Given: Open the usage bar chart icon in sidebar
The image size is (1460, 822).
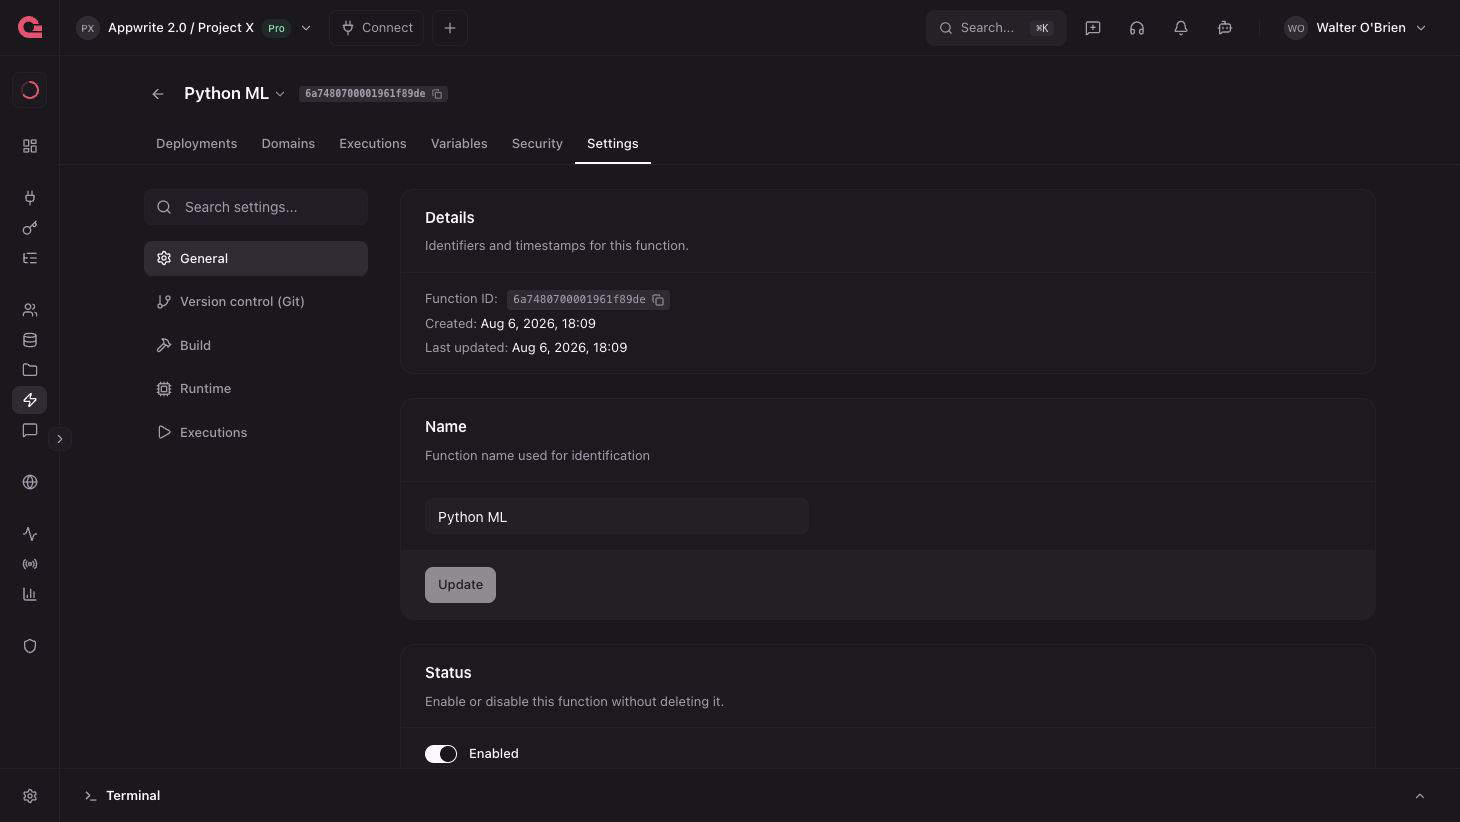Looking at the screenshot, I should coord(30,594).
